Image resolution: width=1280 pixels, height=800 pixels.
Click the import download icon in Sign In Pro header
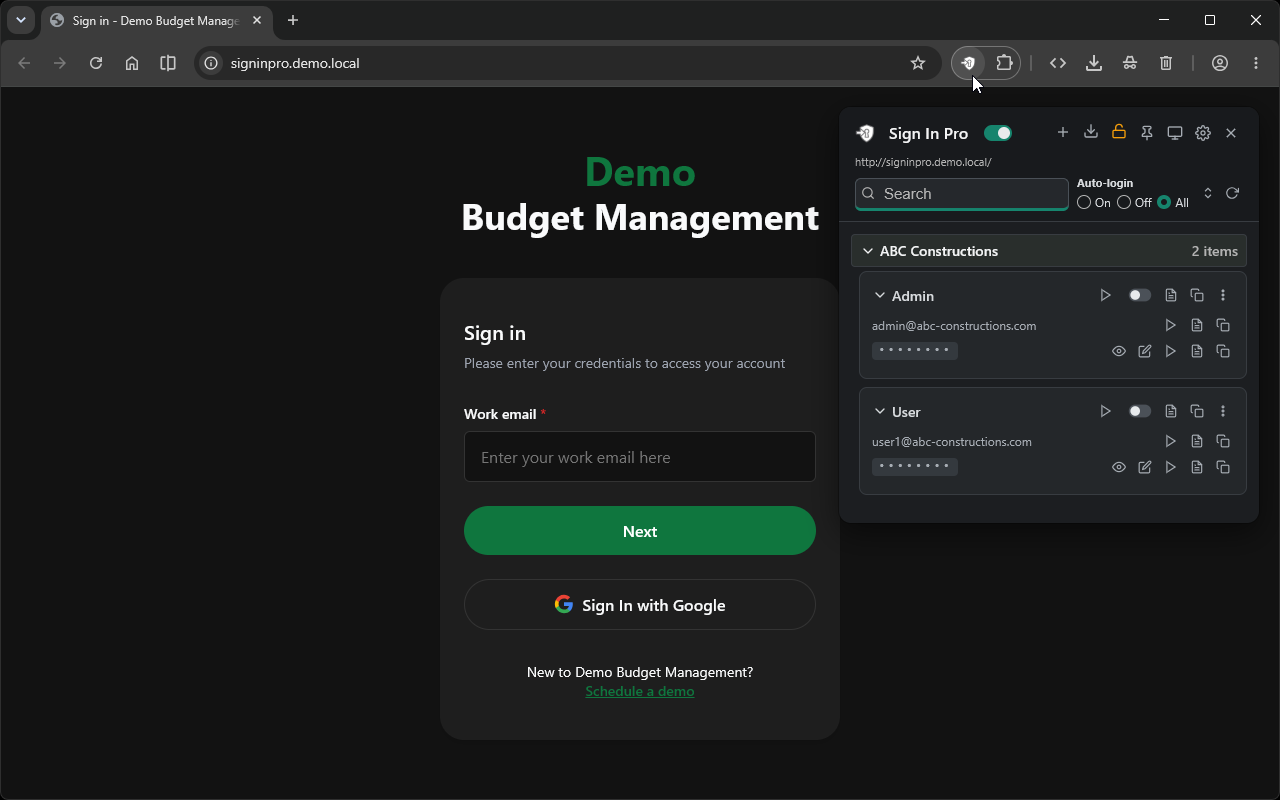1091,132
